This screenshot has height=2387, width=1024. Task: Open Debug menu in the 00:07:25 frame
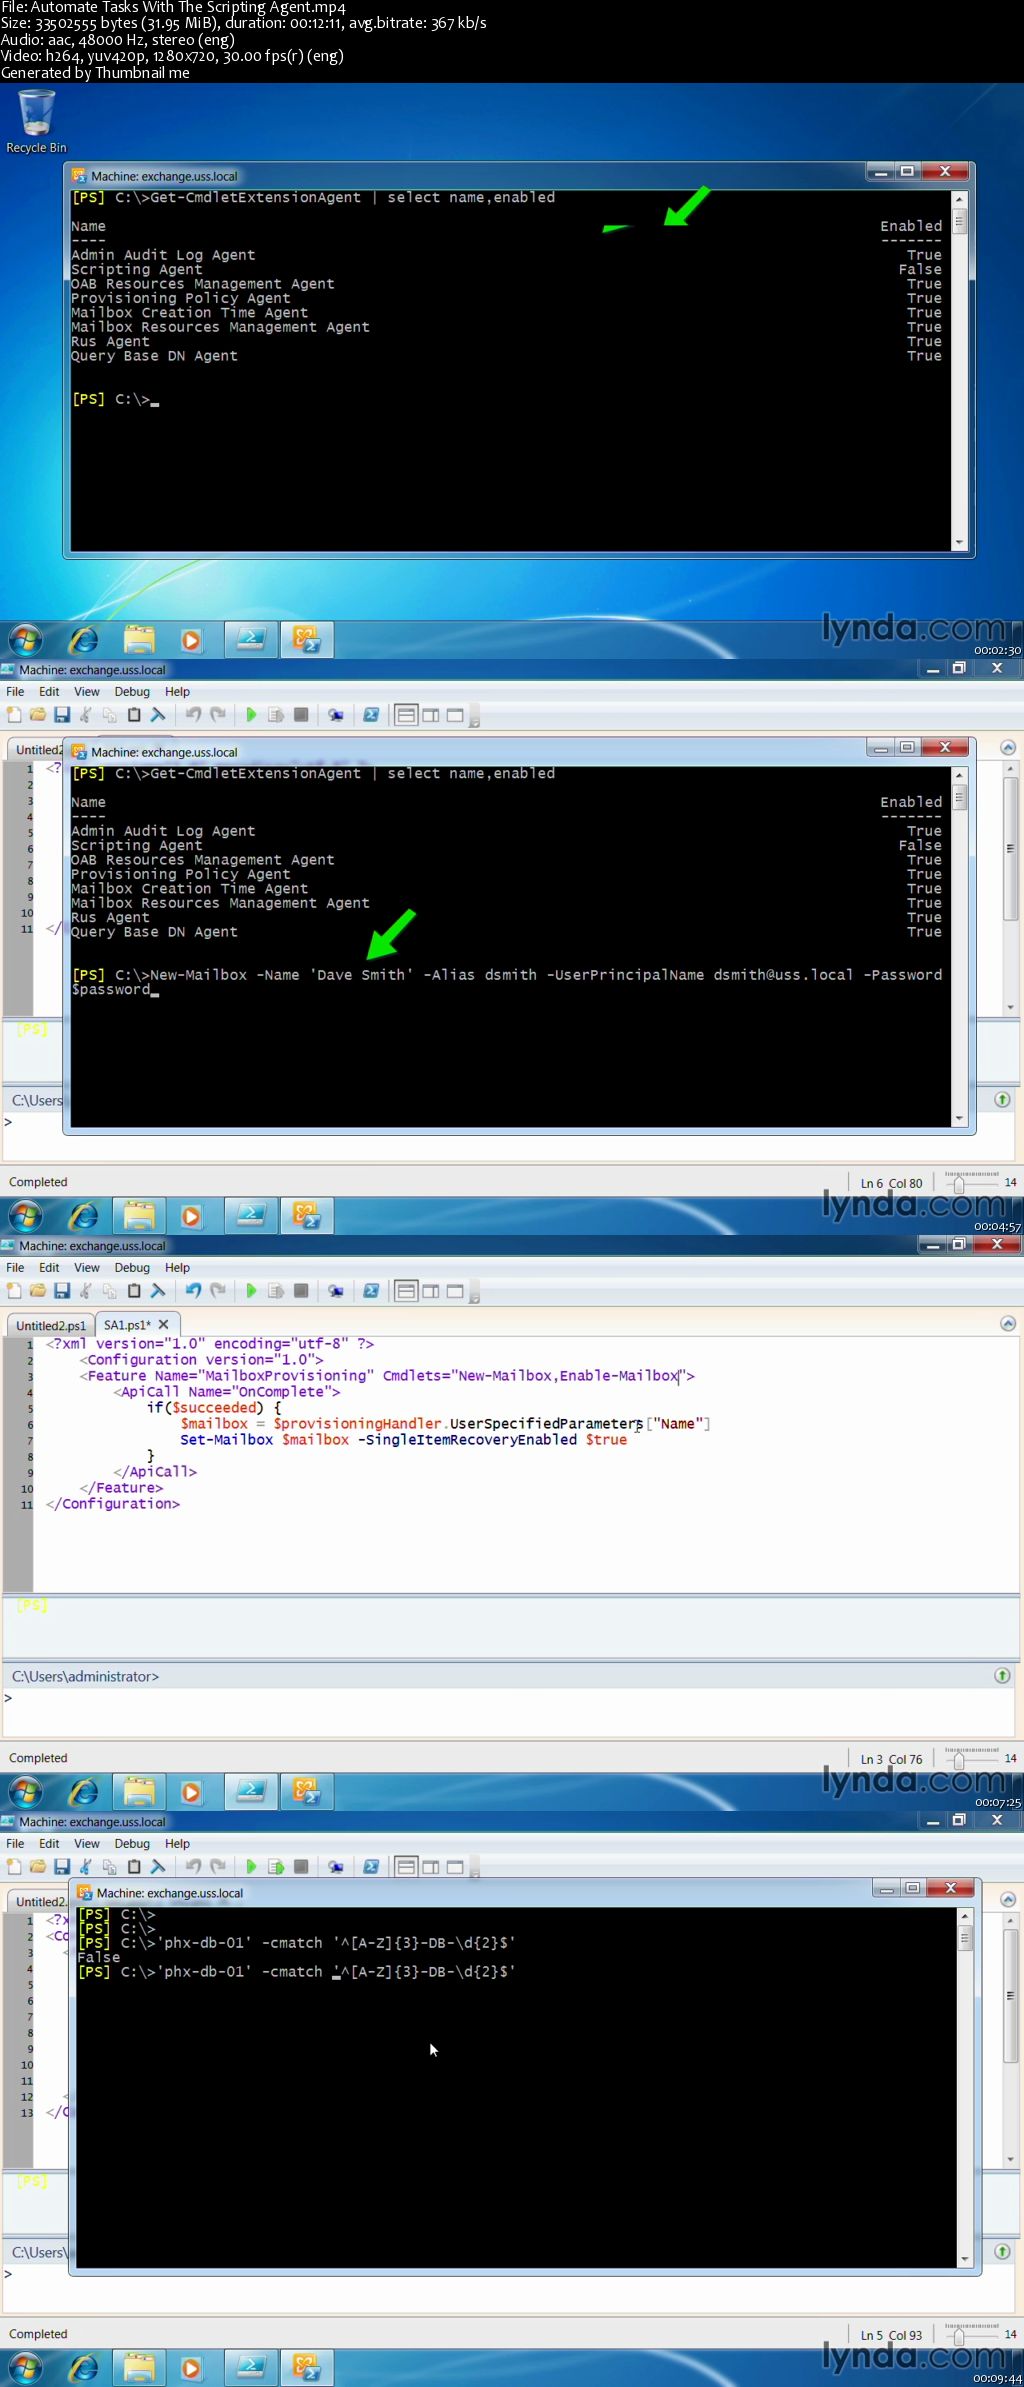(x=132, y=1267)
